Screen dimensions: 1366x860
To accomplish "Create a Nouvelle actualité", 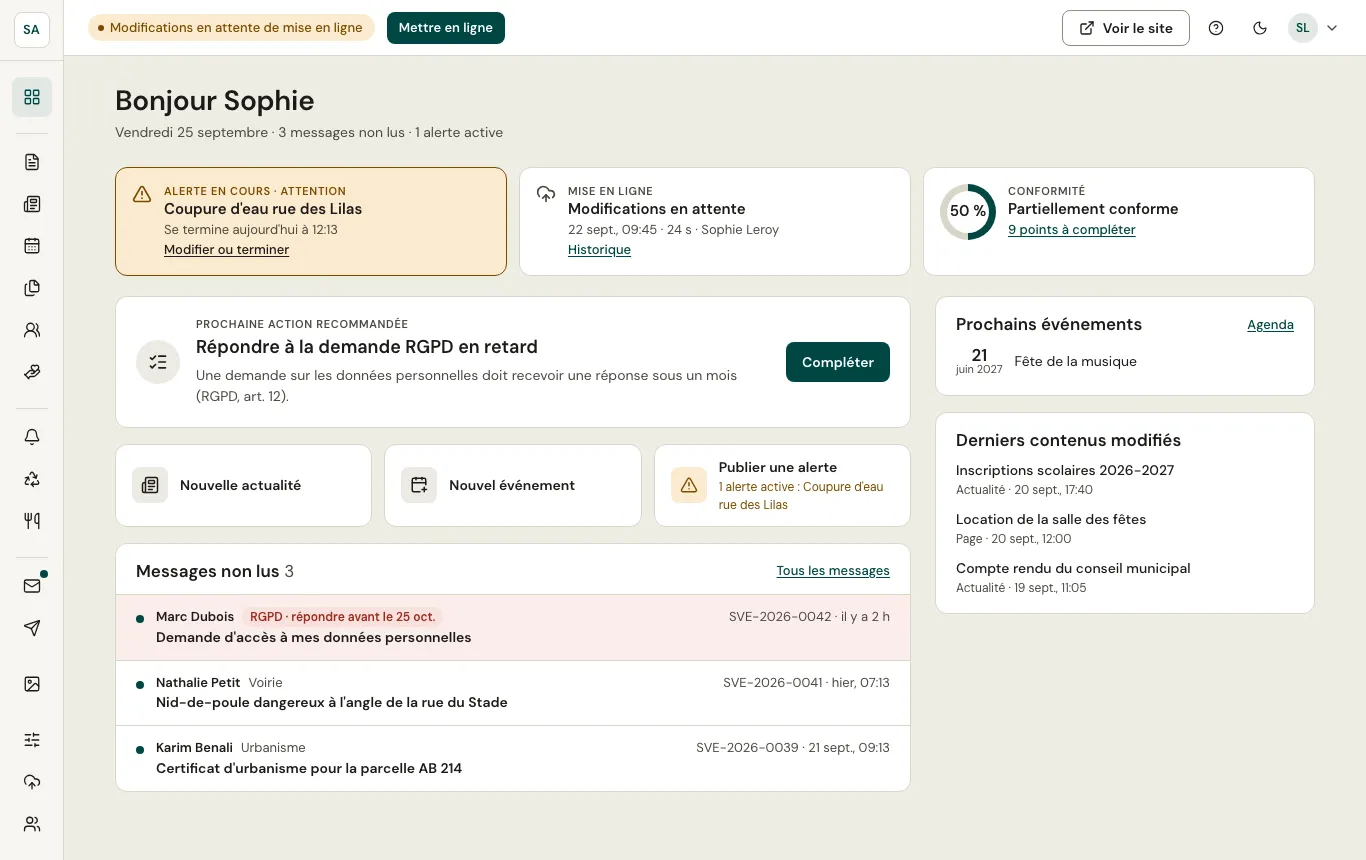I will pos(243,485).
